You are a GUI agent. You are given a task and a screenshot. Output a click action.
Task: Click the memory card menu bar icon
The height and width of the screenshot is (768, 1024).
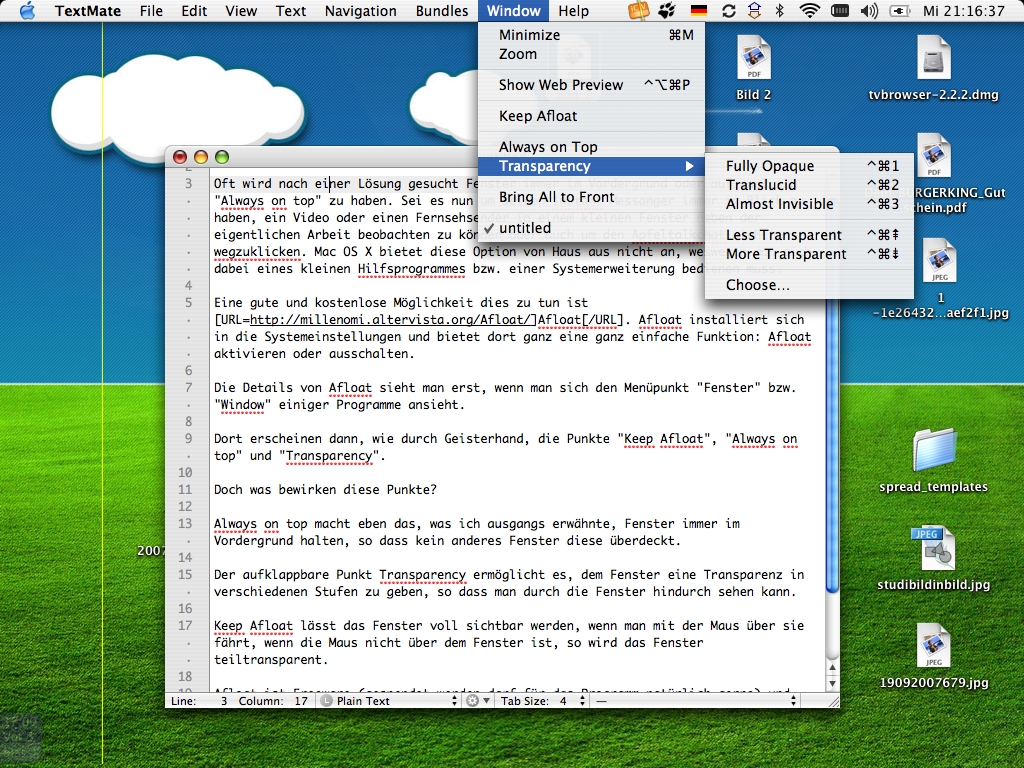coord(840,10)
